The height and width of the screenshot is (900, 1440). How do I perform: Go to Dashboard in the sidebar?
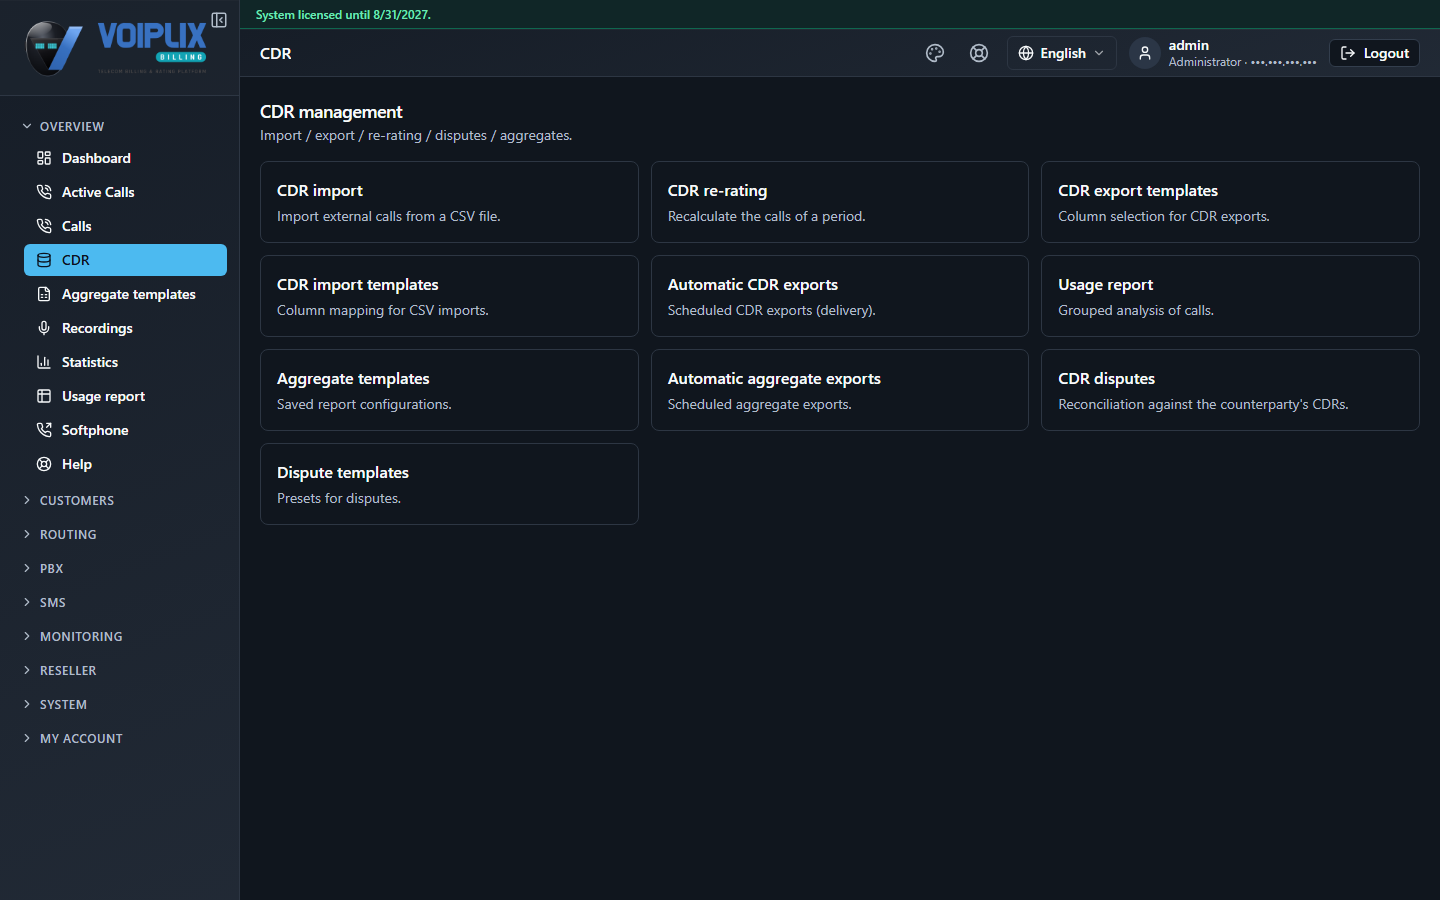pyautogui.click(x=125, y=158)
